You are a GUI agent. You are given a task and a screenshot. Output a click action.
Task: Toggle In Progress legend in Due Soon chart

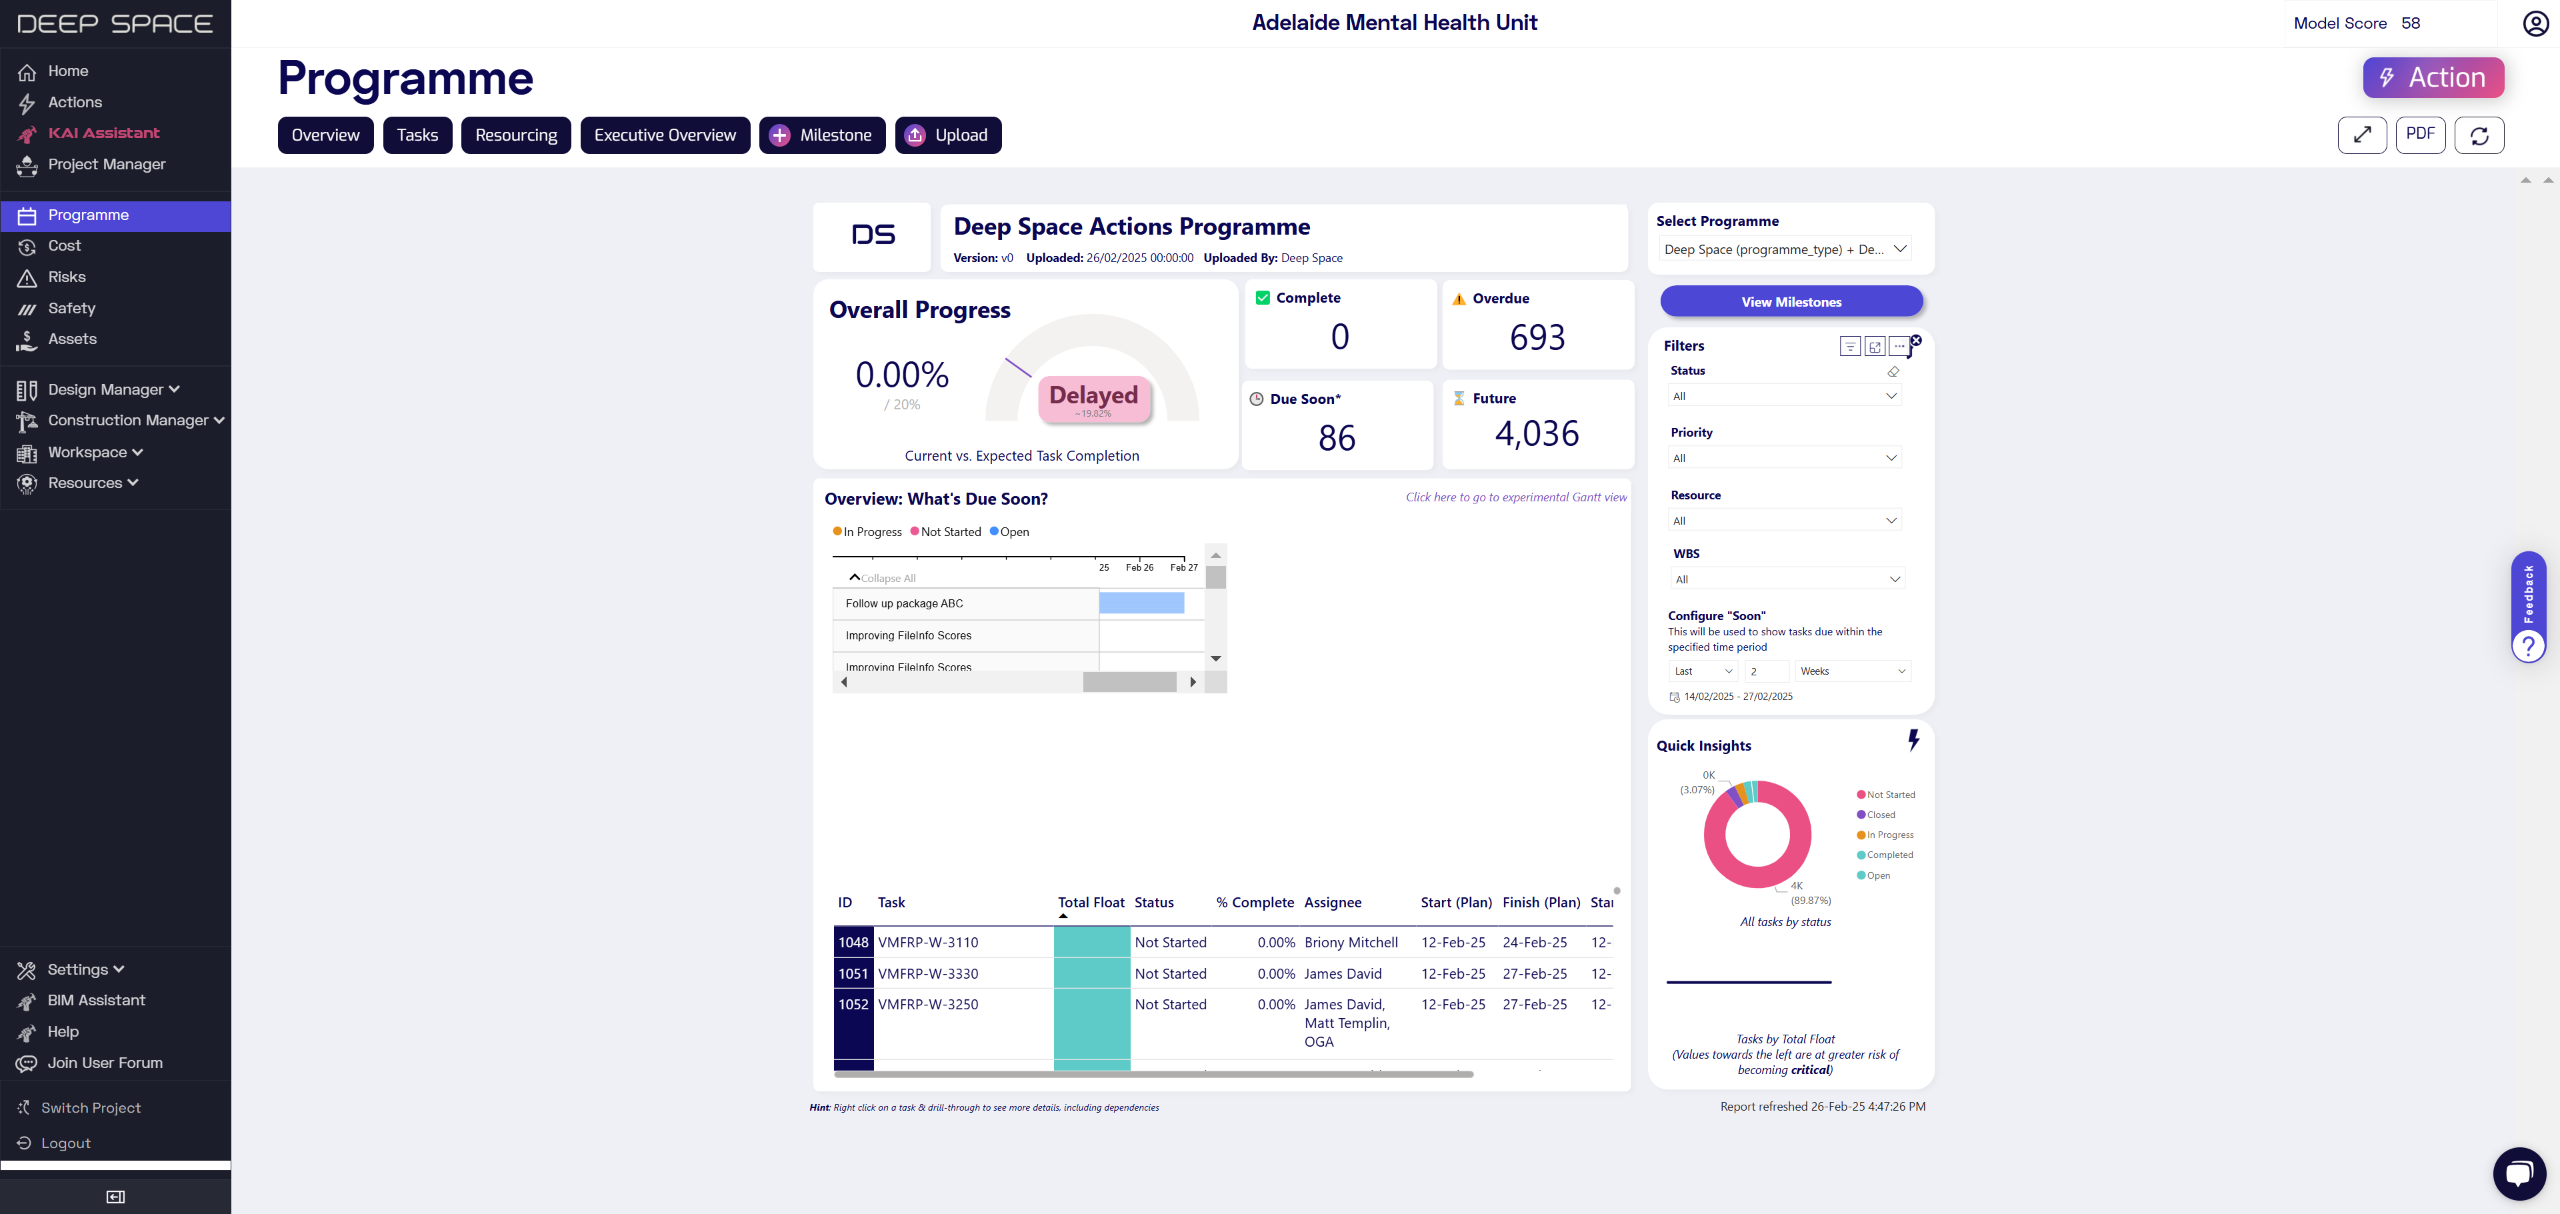(867, 532)
